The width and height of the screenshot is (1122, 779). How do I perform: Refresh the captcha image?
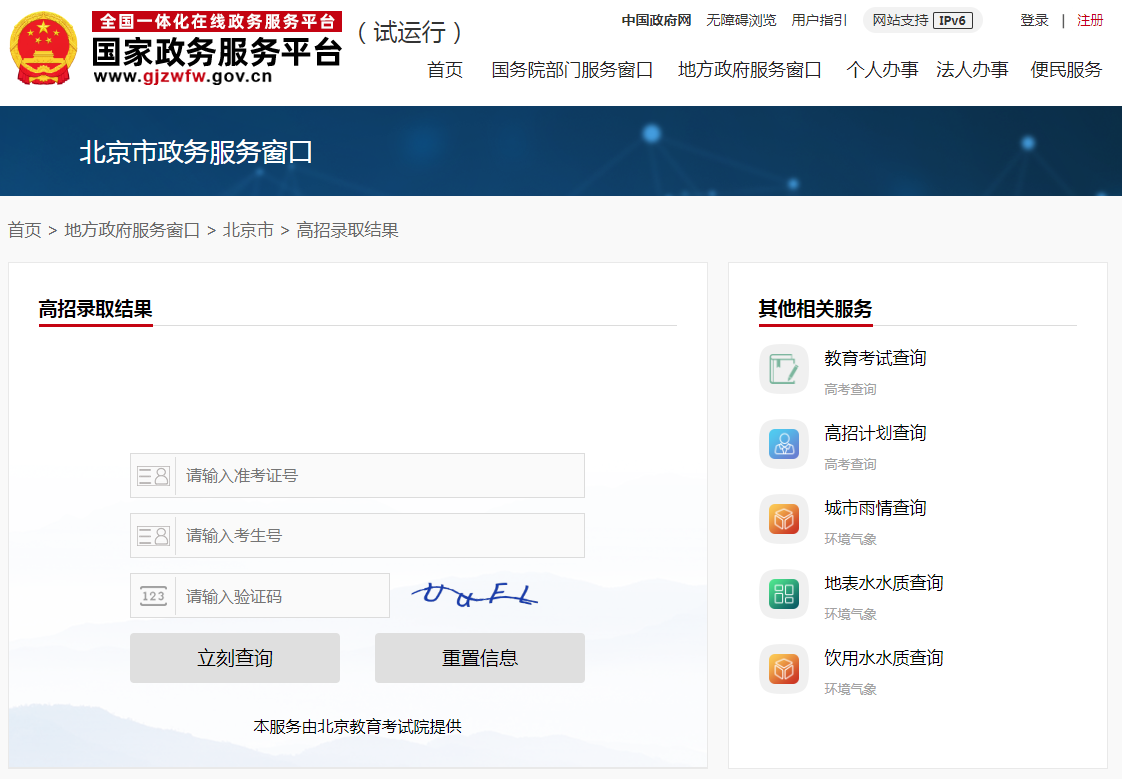coord(474,594)
